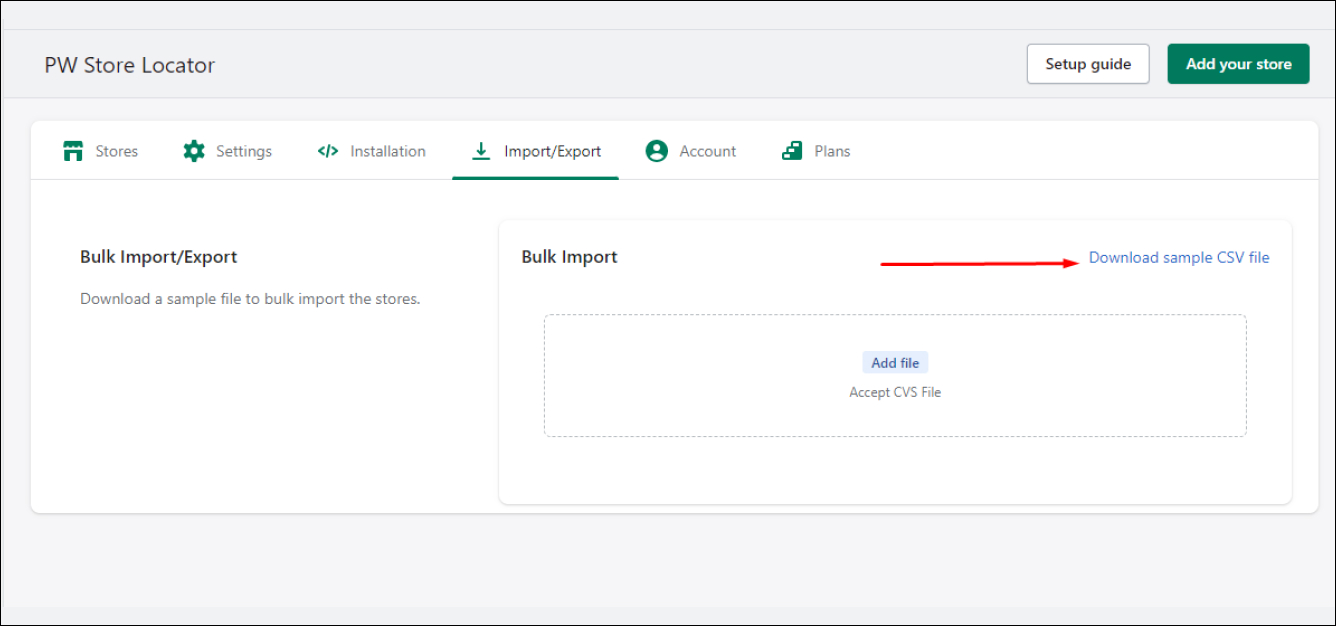Go to the Installation tab
The height and width of the screenshot is (626, 1336).
click(x=371, y=151)
